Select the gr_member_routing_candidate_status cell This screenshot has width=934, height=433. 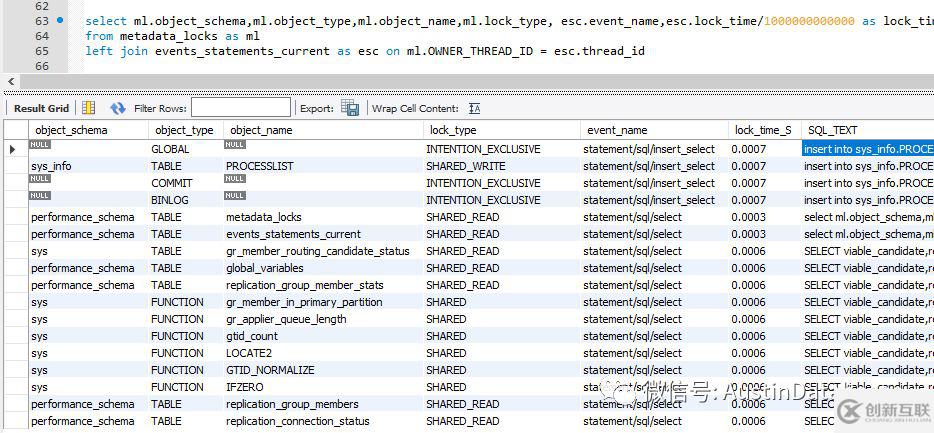[323, 251]
